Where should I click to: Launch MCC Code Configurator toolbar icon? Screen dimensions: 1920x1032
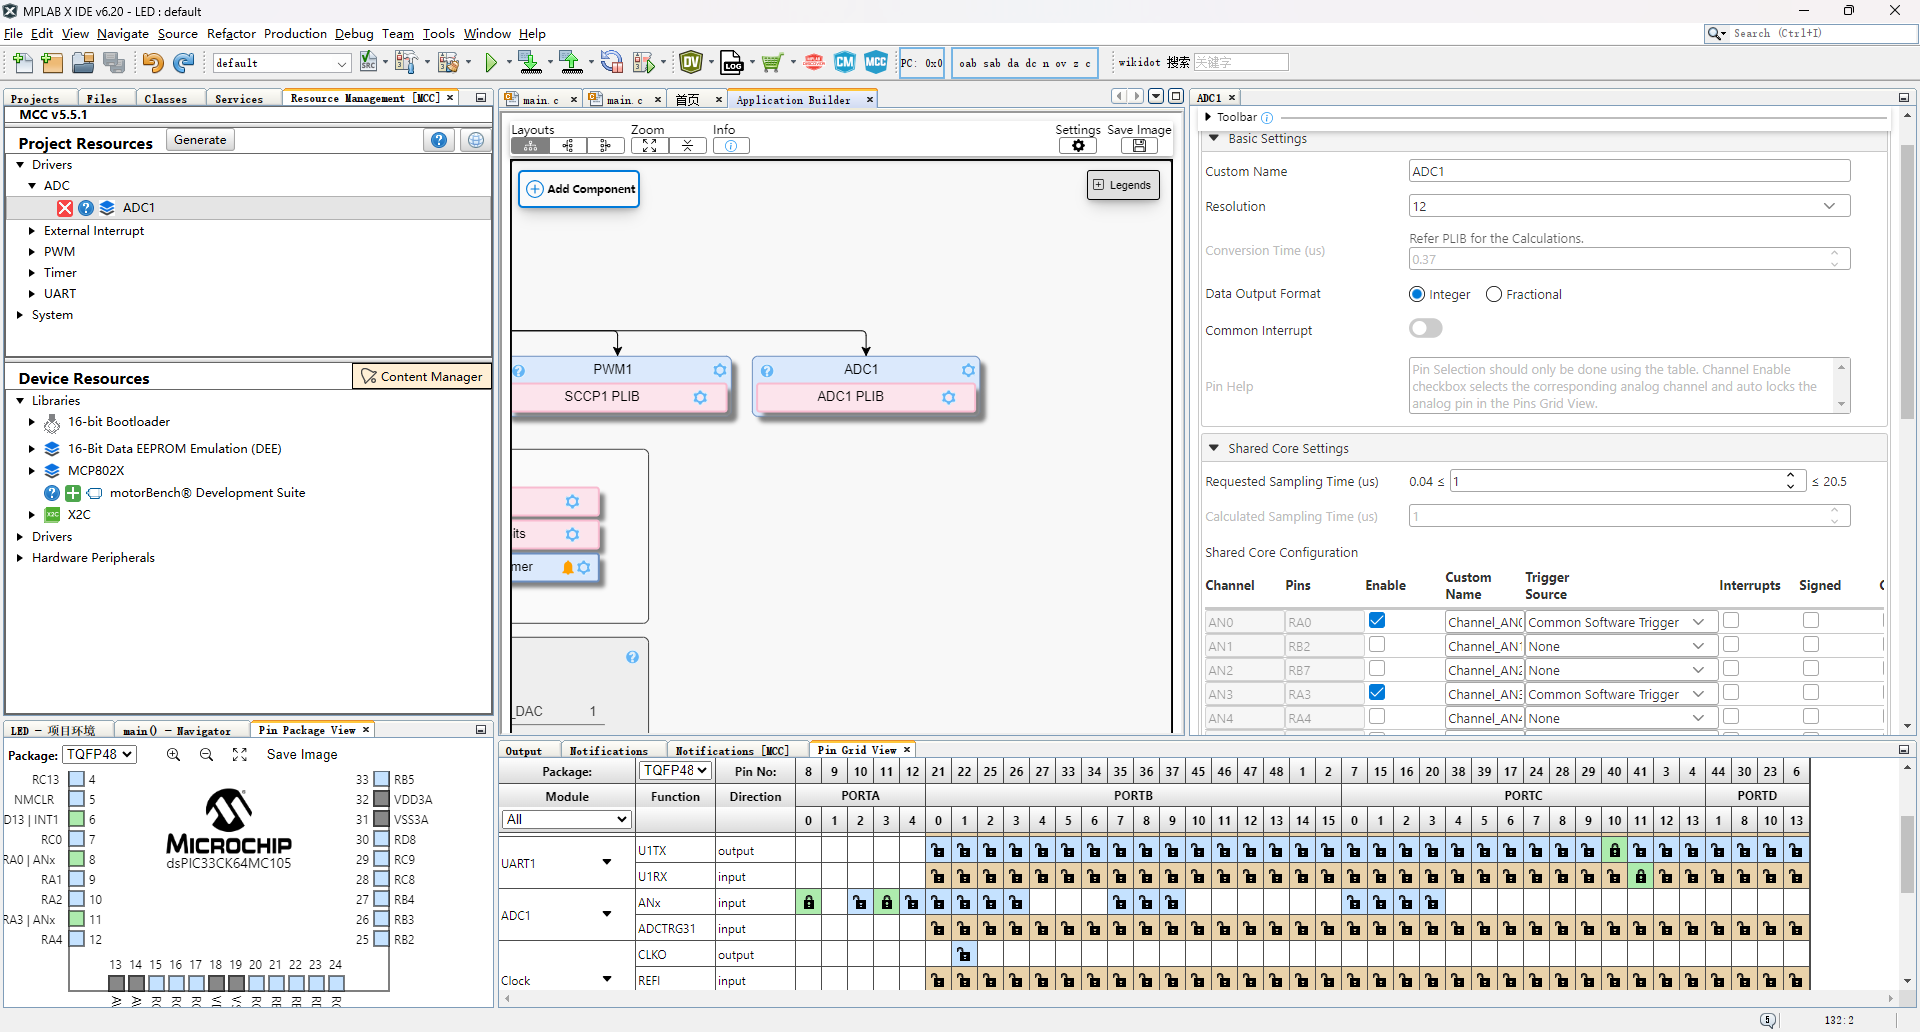pyautogui.click(x=876, y=63)
